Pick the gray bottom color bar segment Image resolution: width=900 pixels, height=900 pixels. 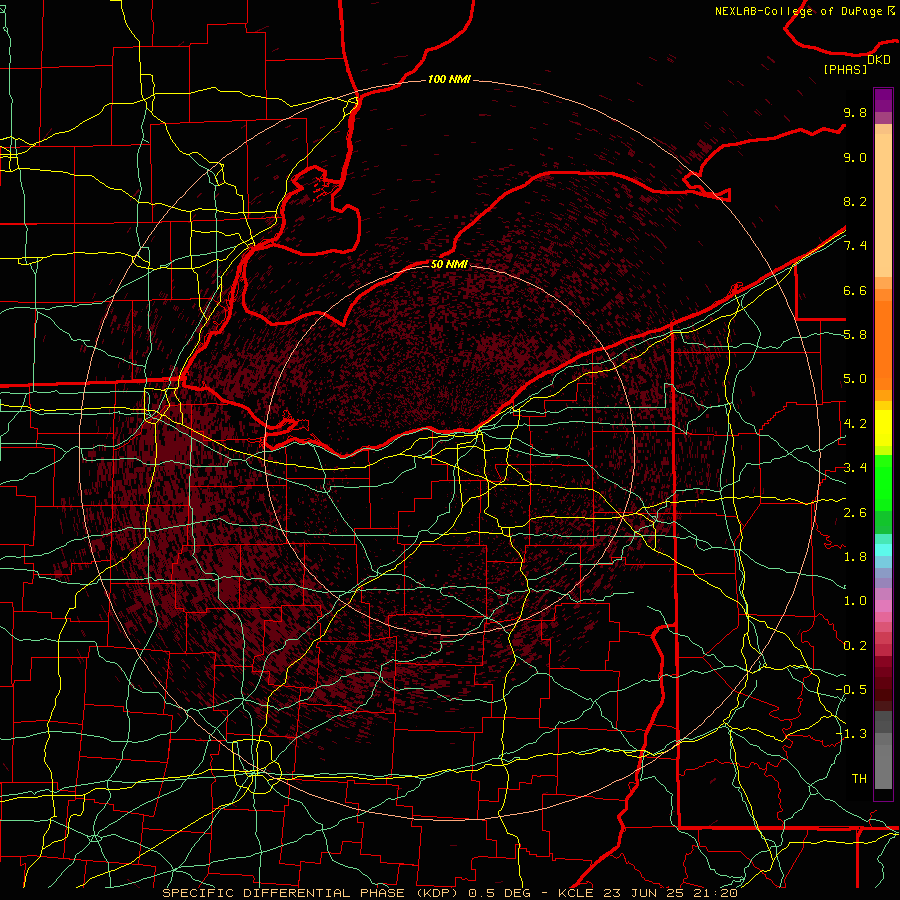(x=883, y=766)
